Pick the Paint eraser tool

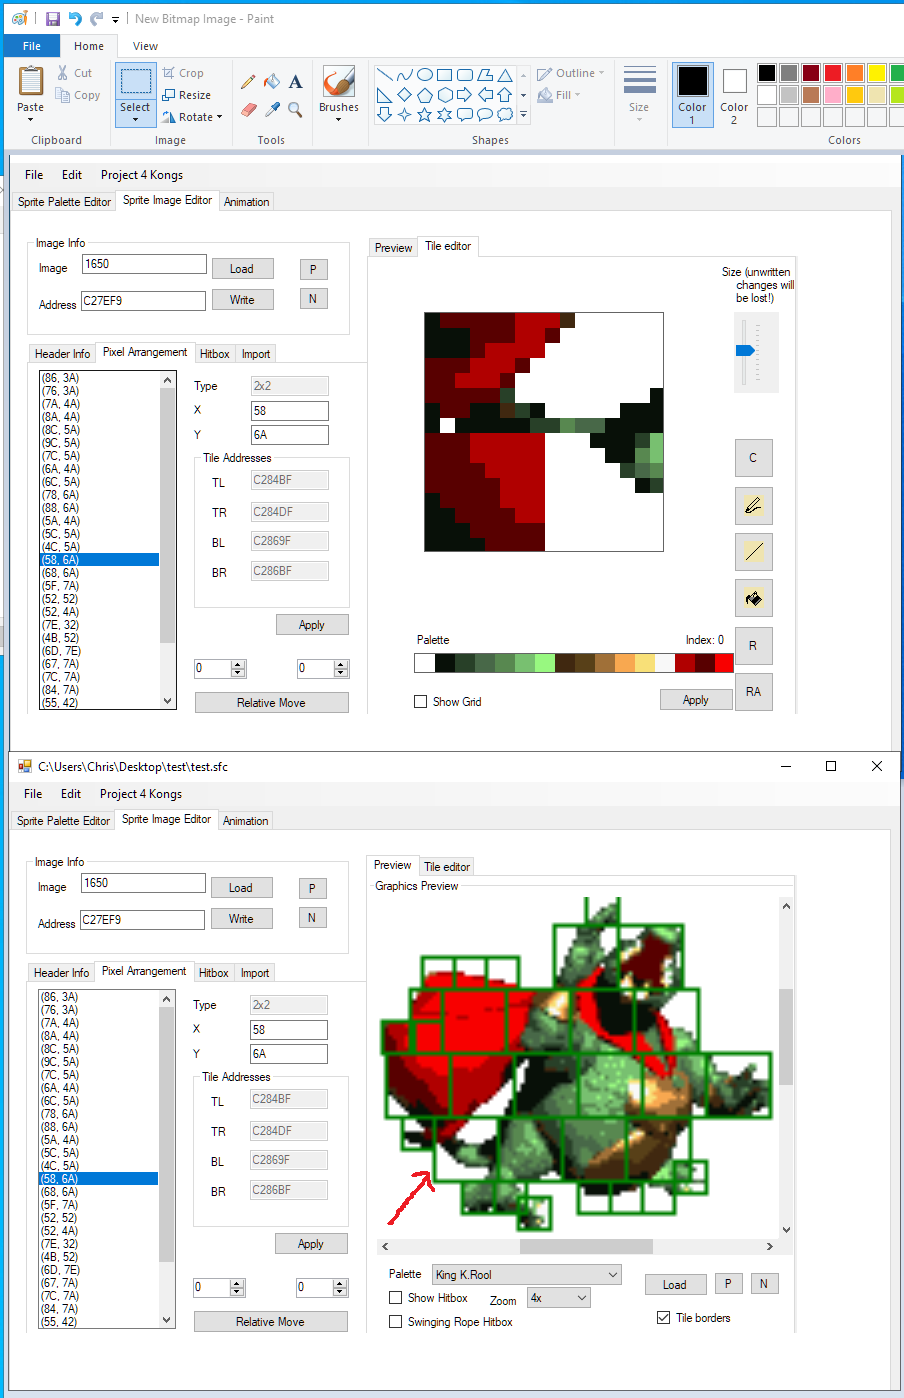248,109
